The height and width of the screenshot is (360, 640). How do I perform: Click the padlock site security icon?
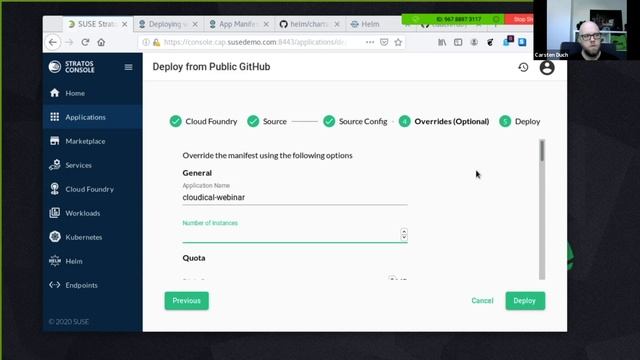(156, 42)
